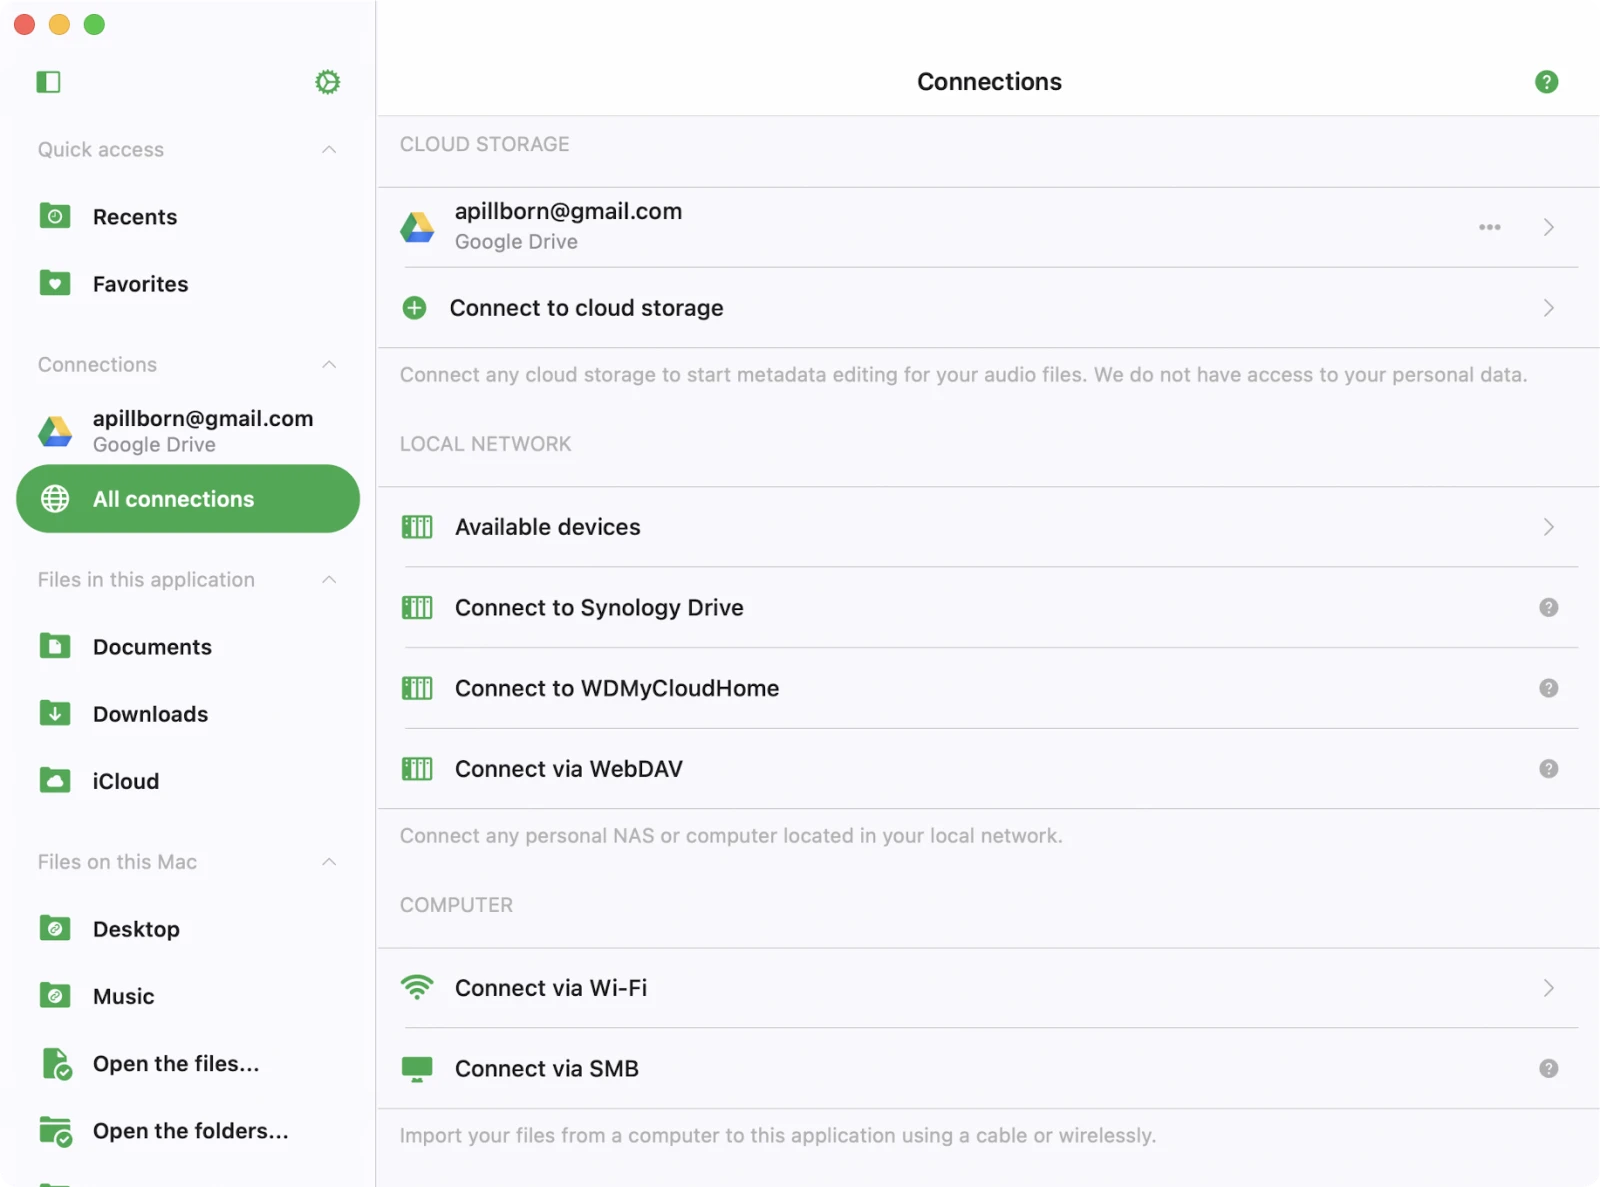This screenshot has height=1187, width=1600.
Task: Collapse the Connections sidebar section
Action: 329,365
